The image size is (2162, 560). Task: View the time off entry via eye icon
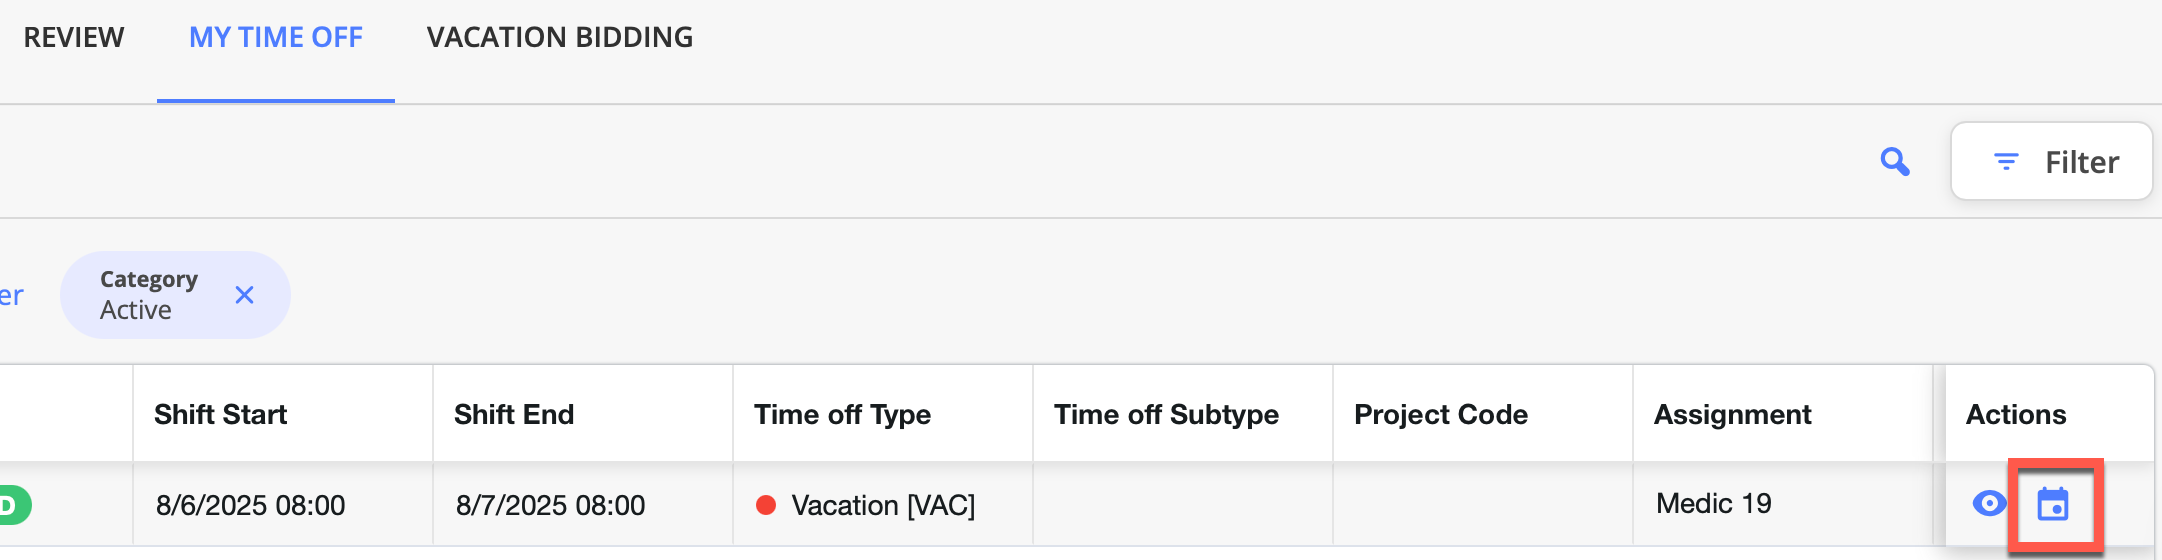click(1989, 503)
